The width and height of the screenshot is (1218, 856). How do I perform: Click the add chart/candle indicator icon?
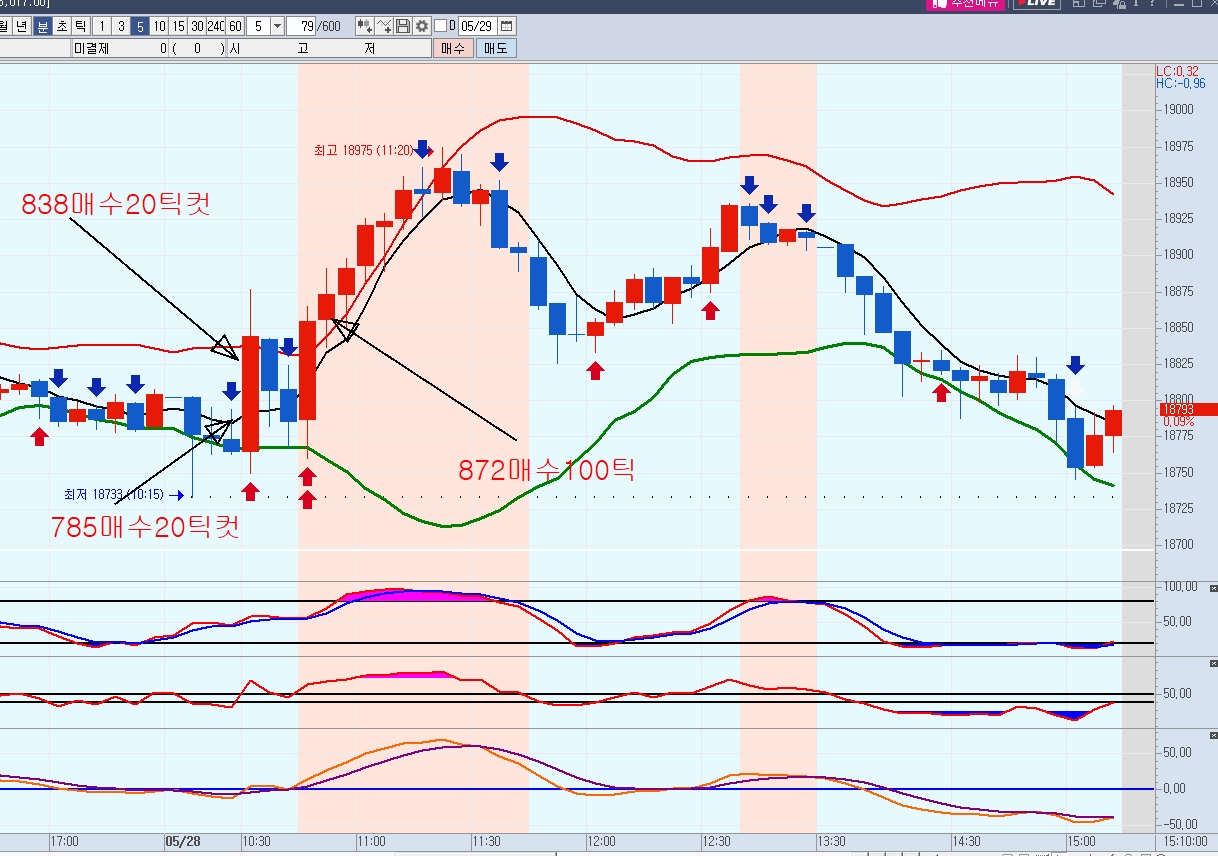coord(364,26)
